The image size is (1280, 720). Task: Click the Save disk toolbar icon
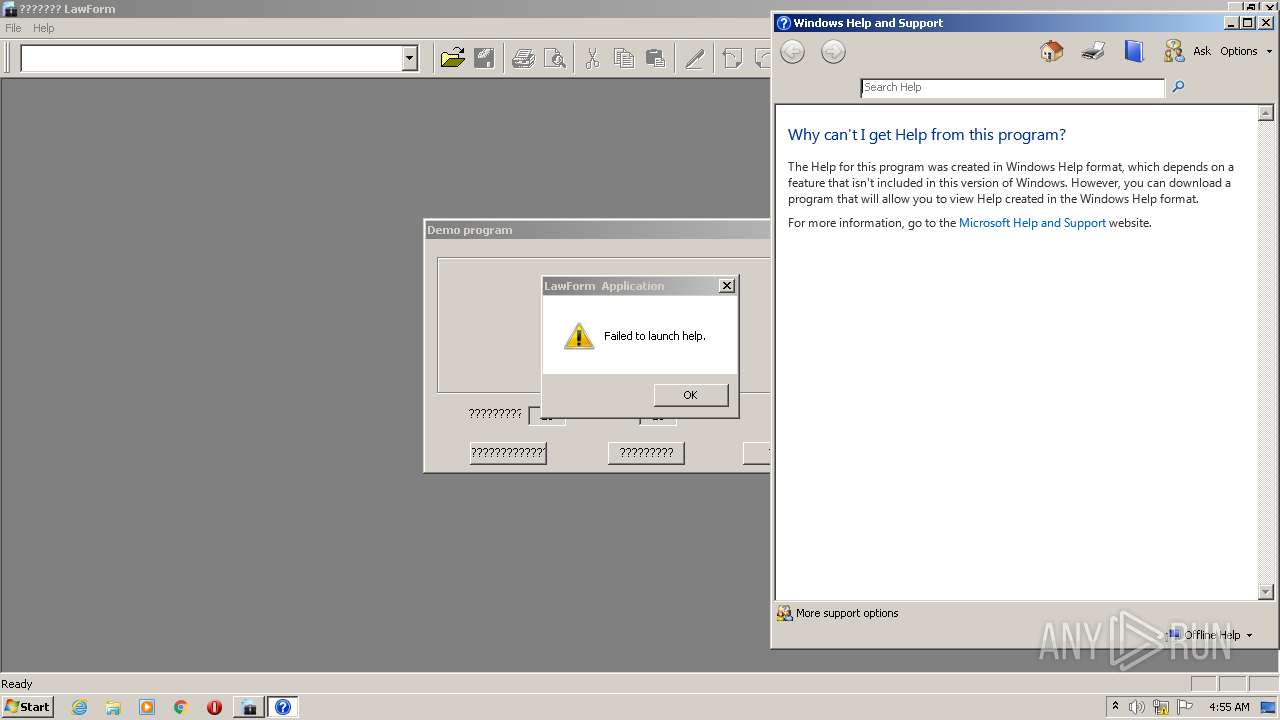[x=484, y=58]
